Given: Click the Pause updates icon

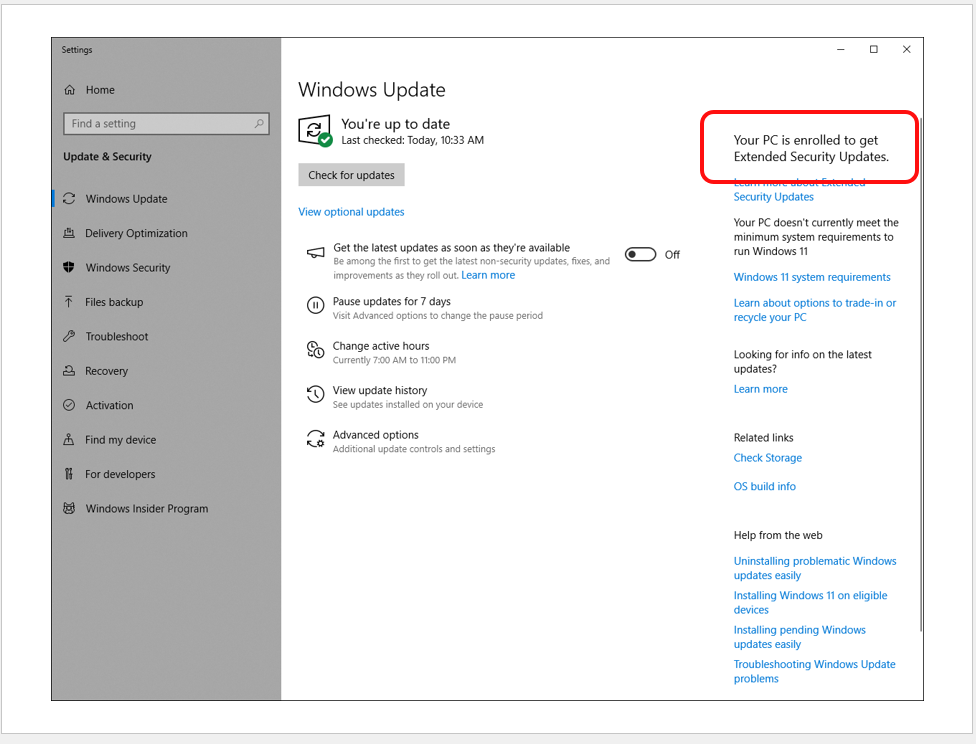Looking at the screenshot, I should (314, 304).
